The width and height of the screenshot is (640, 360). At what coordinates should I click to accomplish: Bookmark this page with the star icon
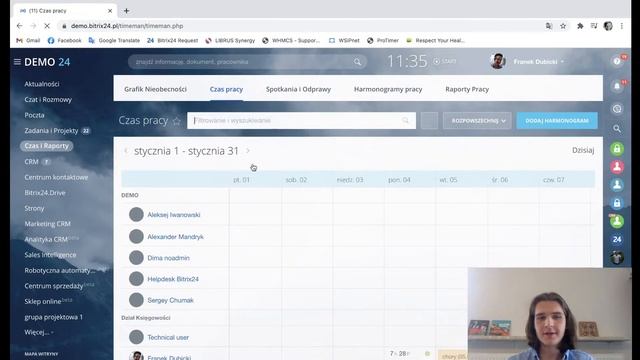[563, 26]
